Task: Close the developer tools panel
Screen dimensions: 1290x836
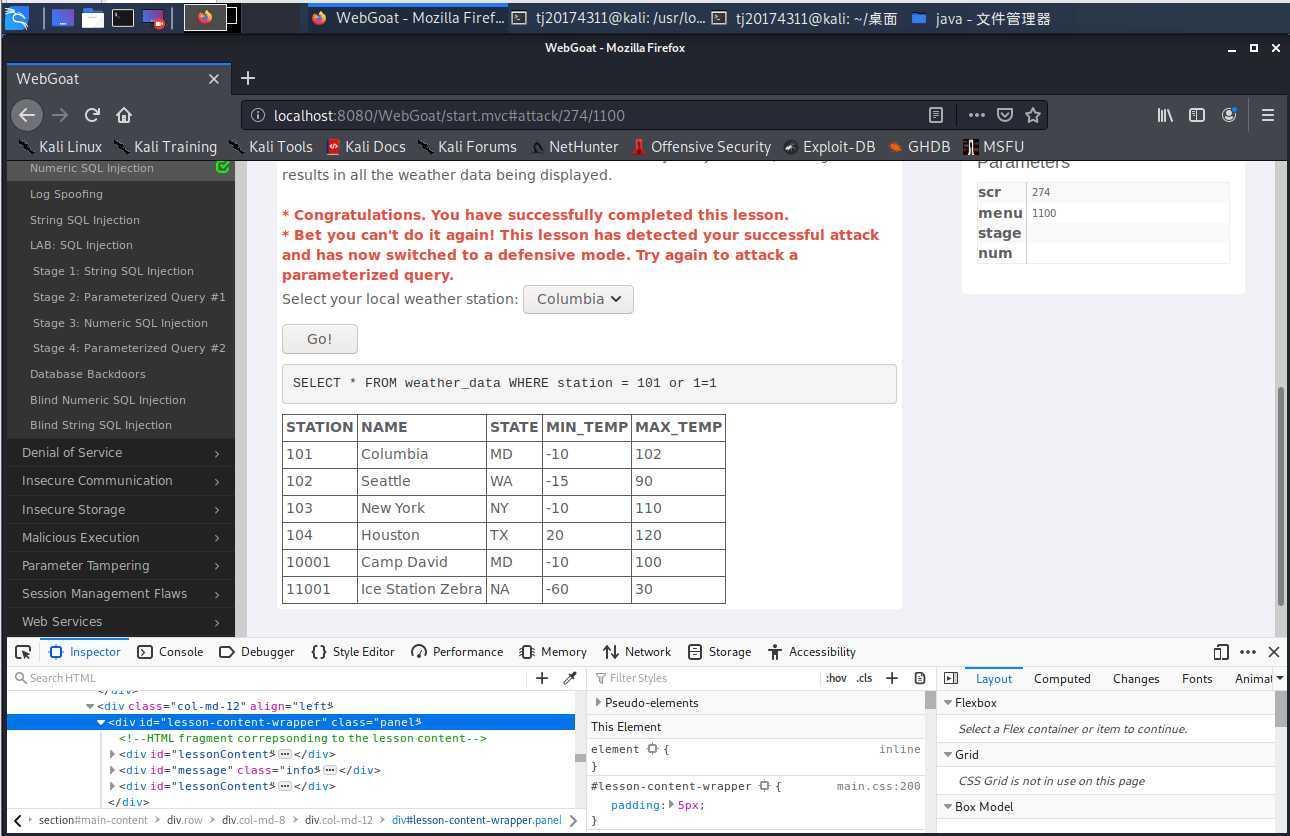Action: coord(1273,652)
